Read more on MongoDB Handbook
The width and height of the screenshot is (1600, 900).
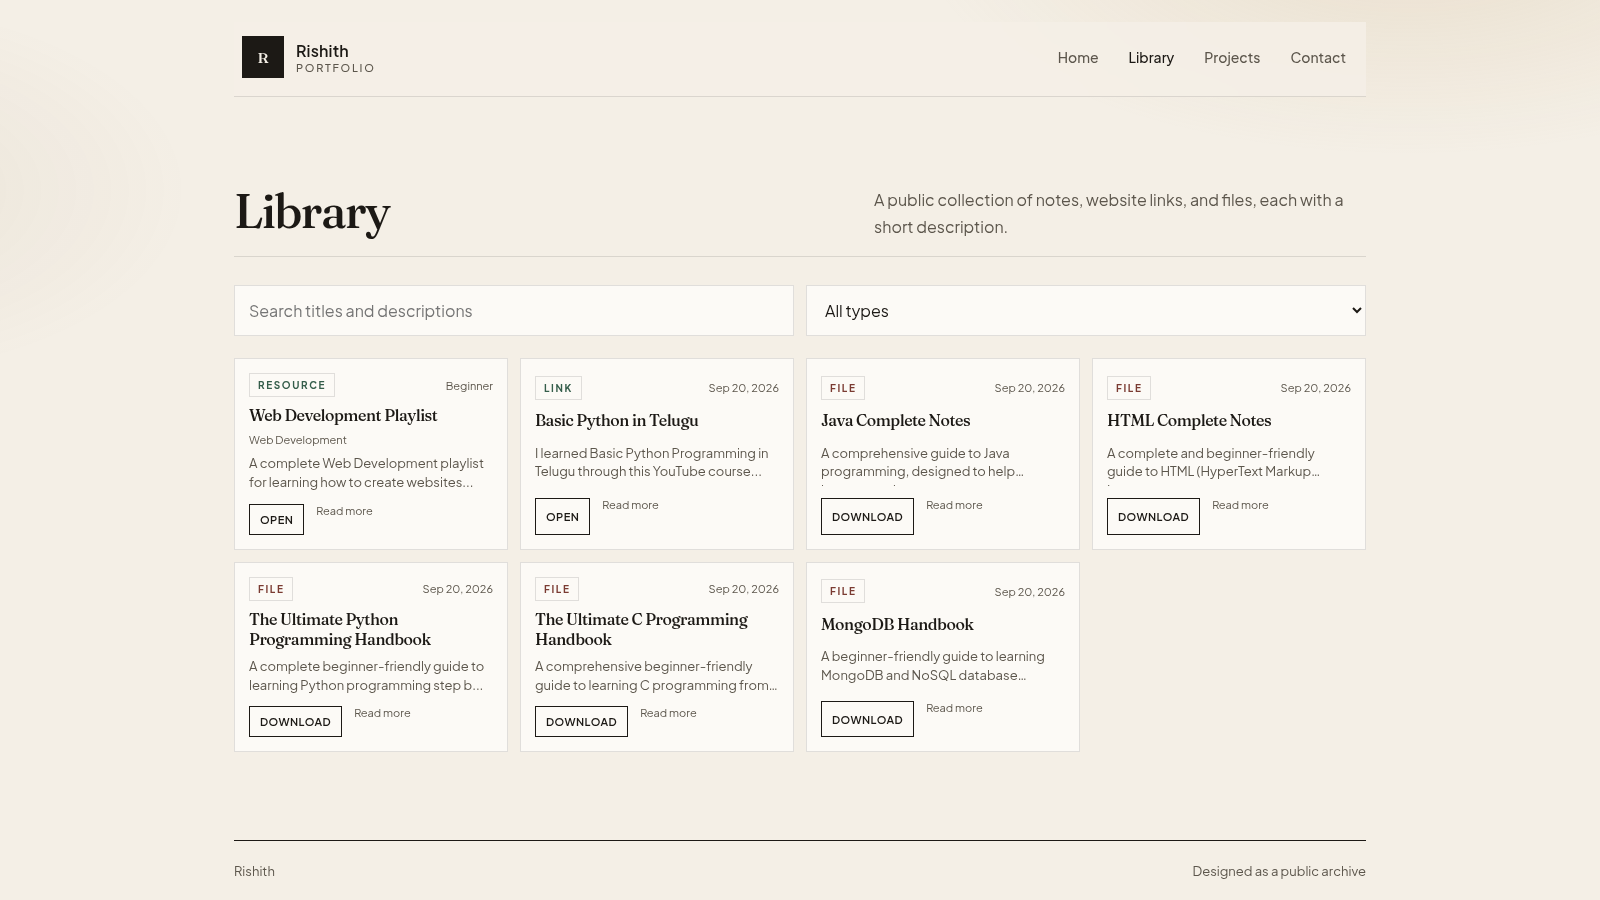[954, 708]
